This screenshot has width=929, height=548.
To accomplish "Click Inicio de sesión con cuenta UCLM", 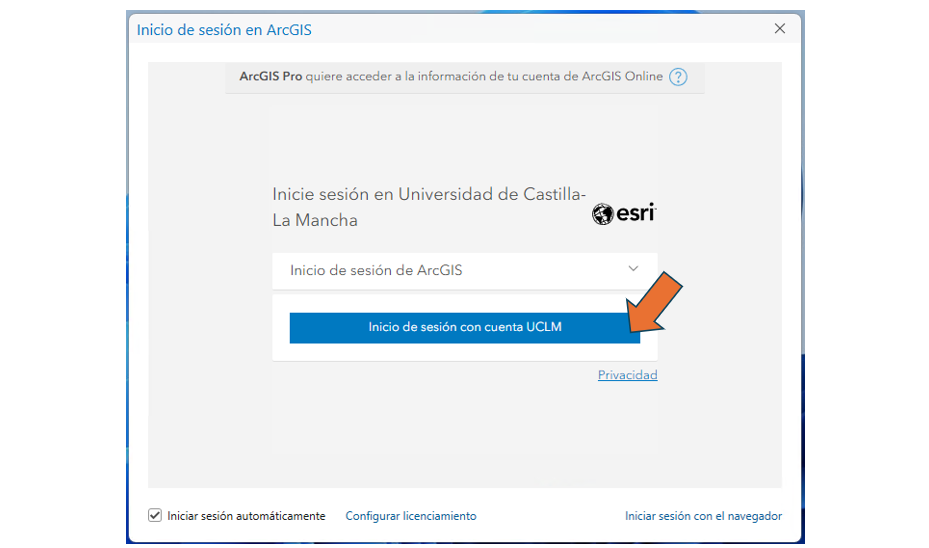I will coord(464,328).
